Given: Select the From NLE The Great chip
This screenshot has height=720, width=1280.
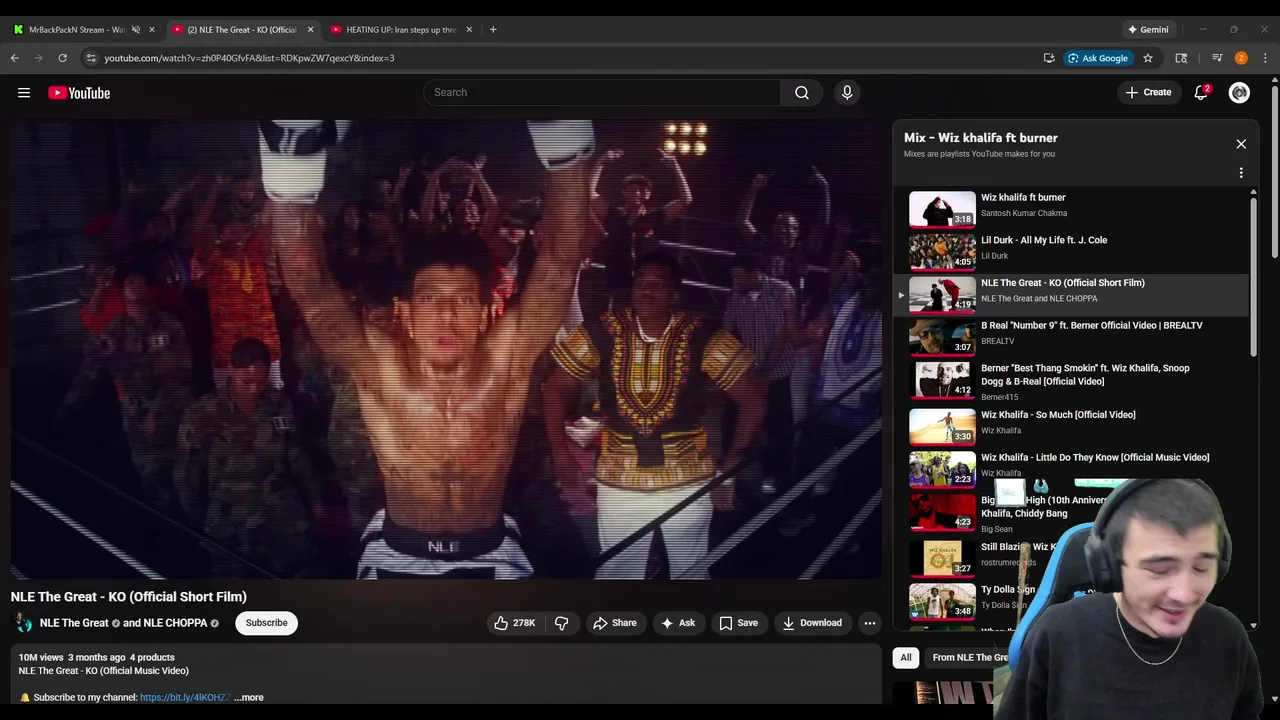Looking at the screenshot, I should (970, 657).
